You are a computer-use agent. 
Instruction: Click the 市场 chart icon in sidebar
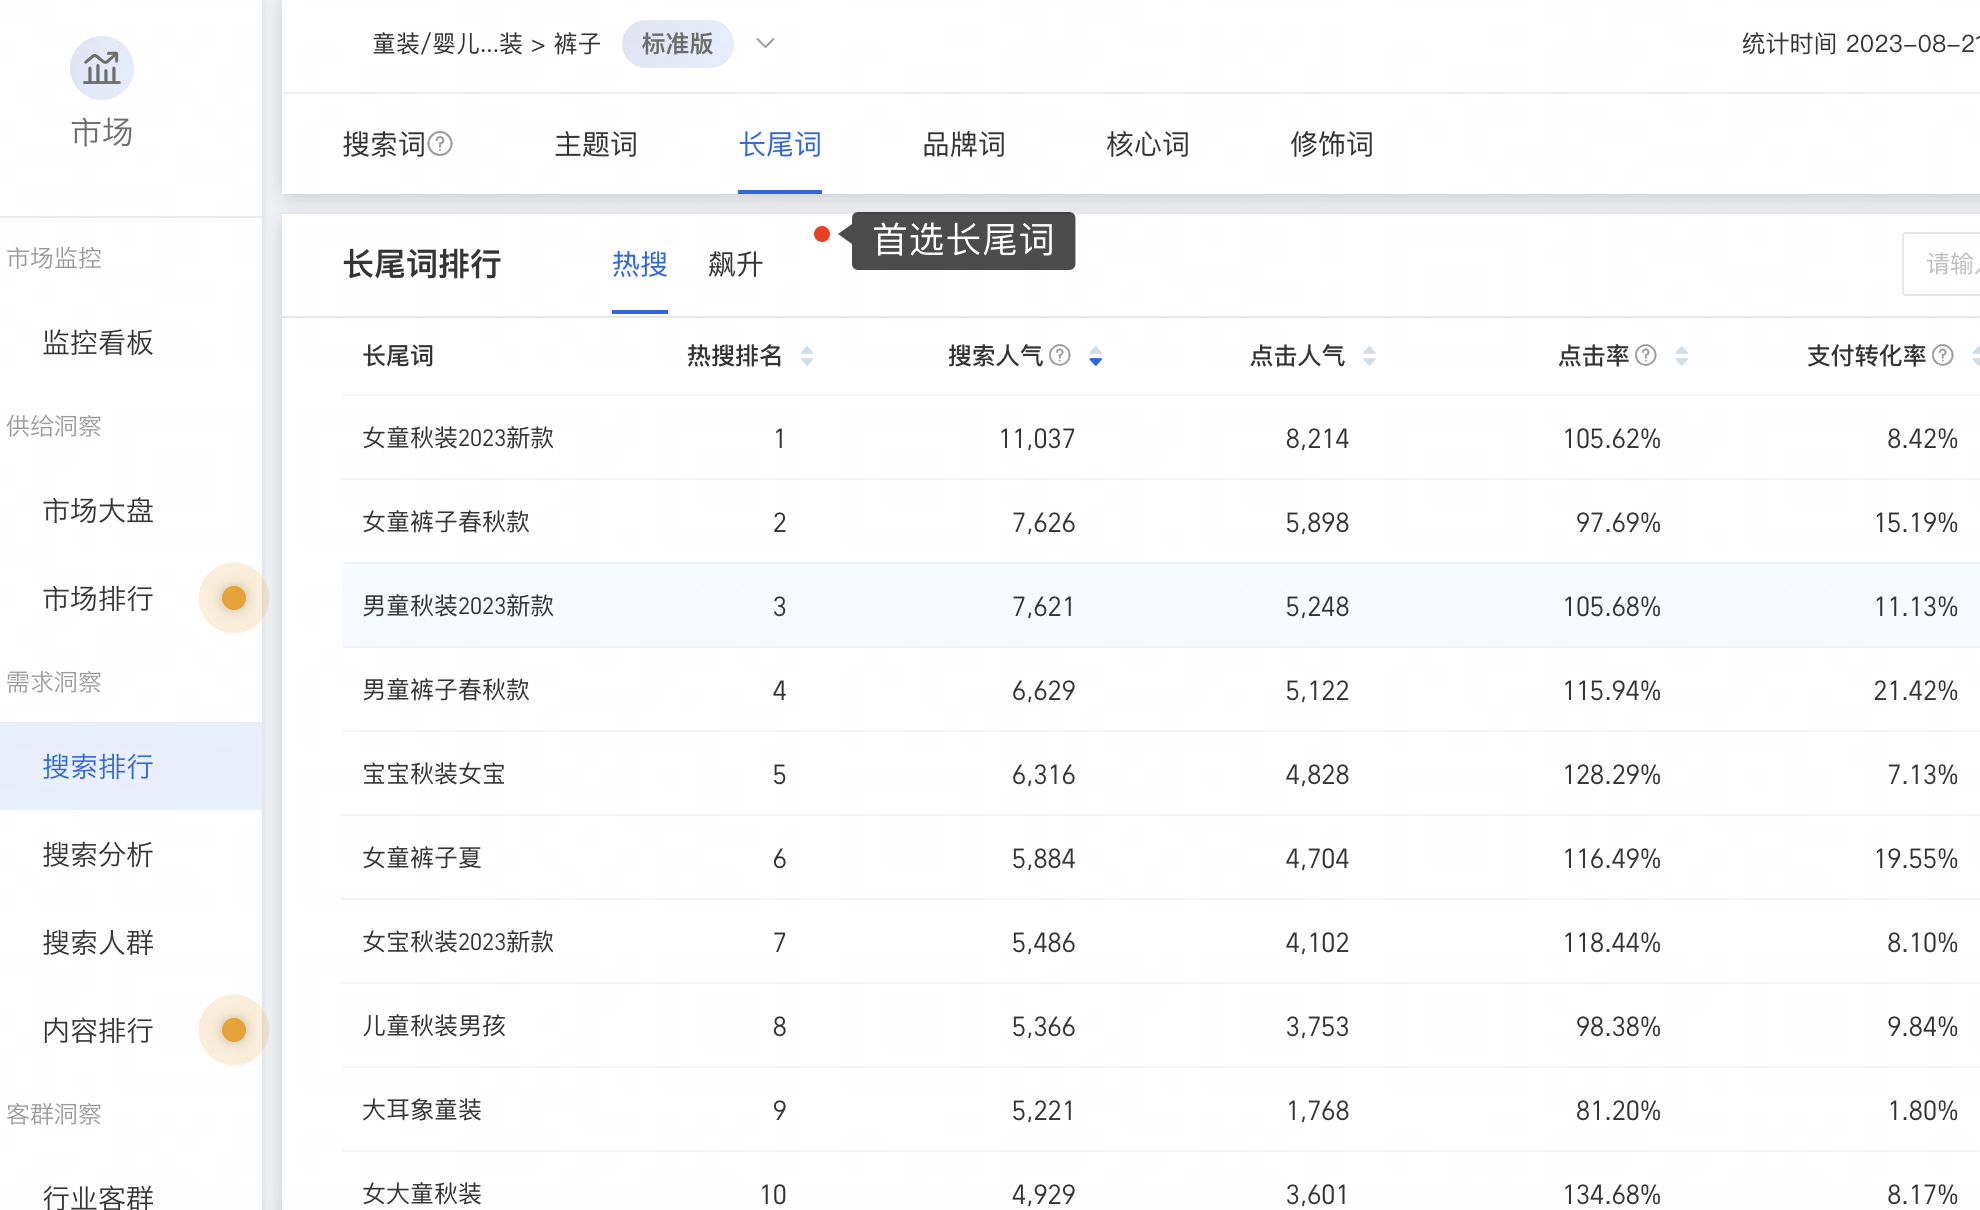tap(102, 68)
